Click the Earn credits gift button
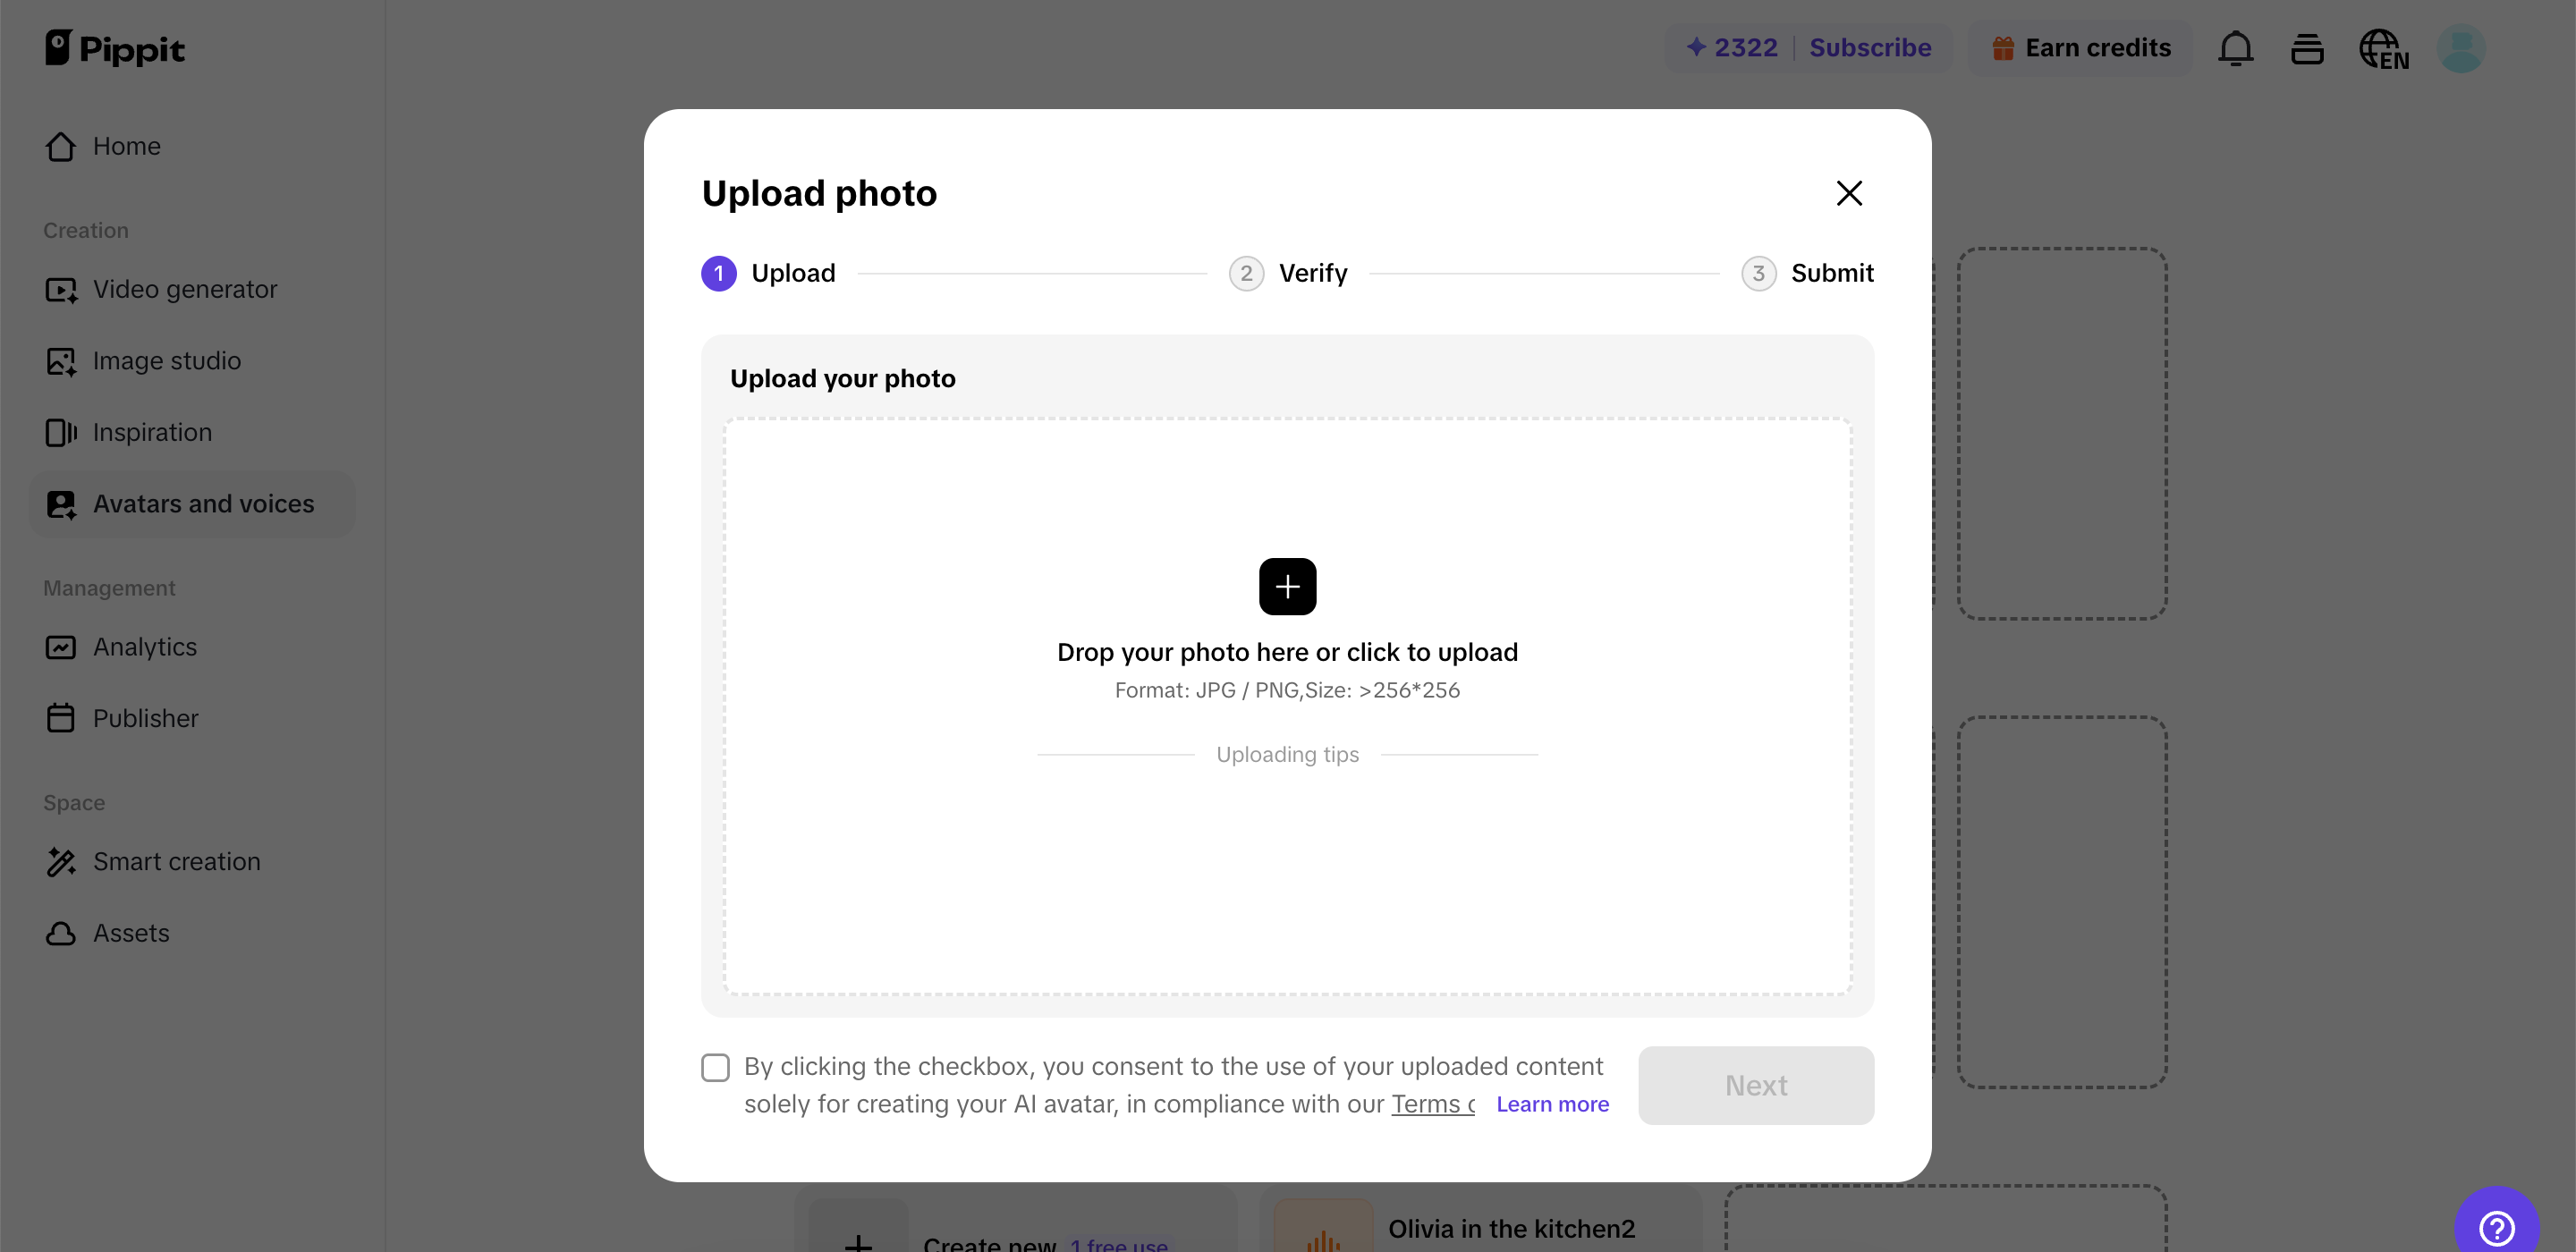This screenshot has width=2576, height=1252. click(2081, 48)
